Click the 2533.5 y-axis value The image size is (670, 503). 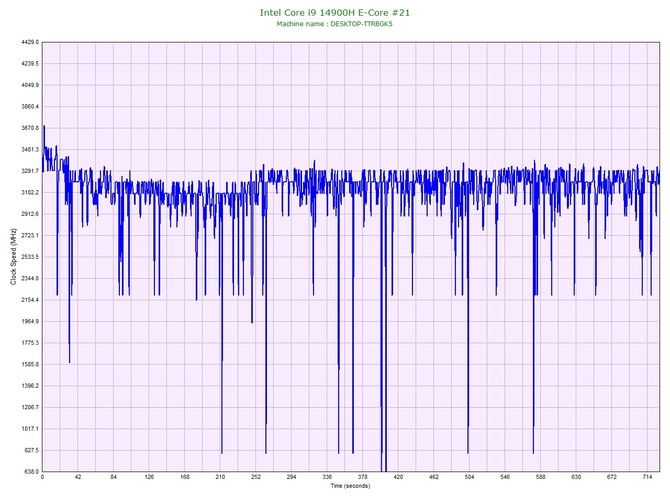(30, 257)
